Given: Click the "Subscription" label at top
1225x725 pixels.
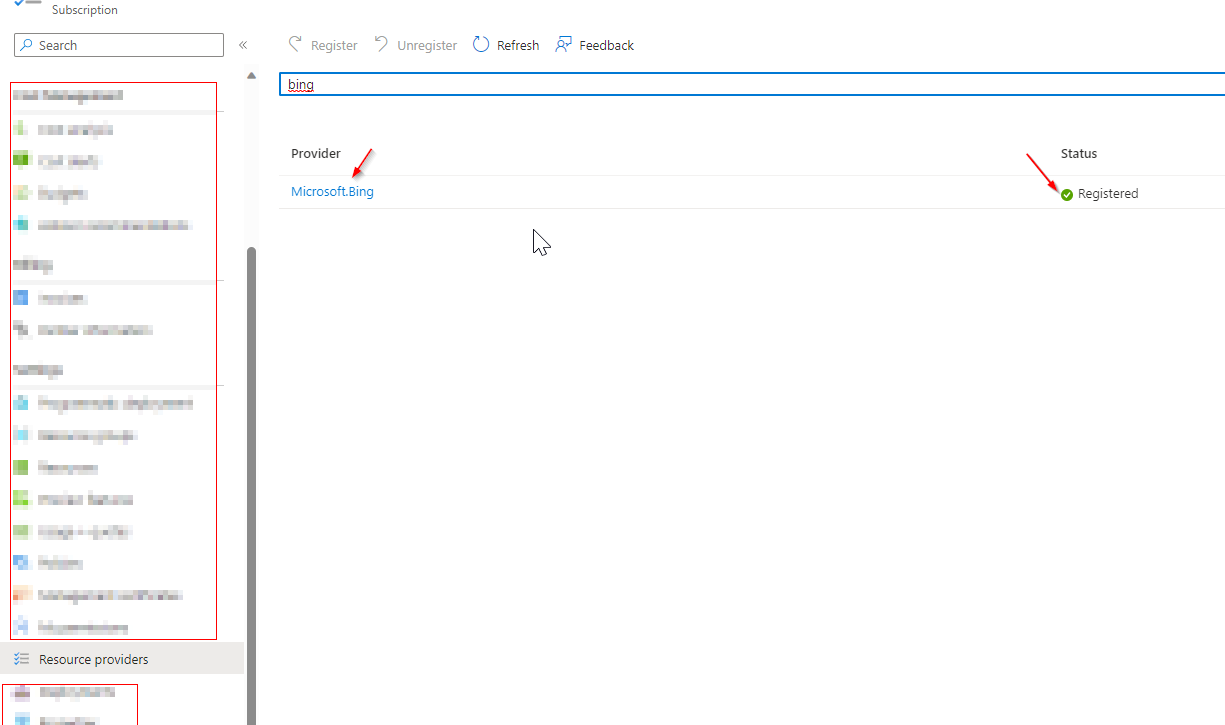Looking at the screenshot, I should (85, 10).
